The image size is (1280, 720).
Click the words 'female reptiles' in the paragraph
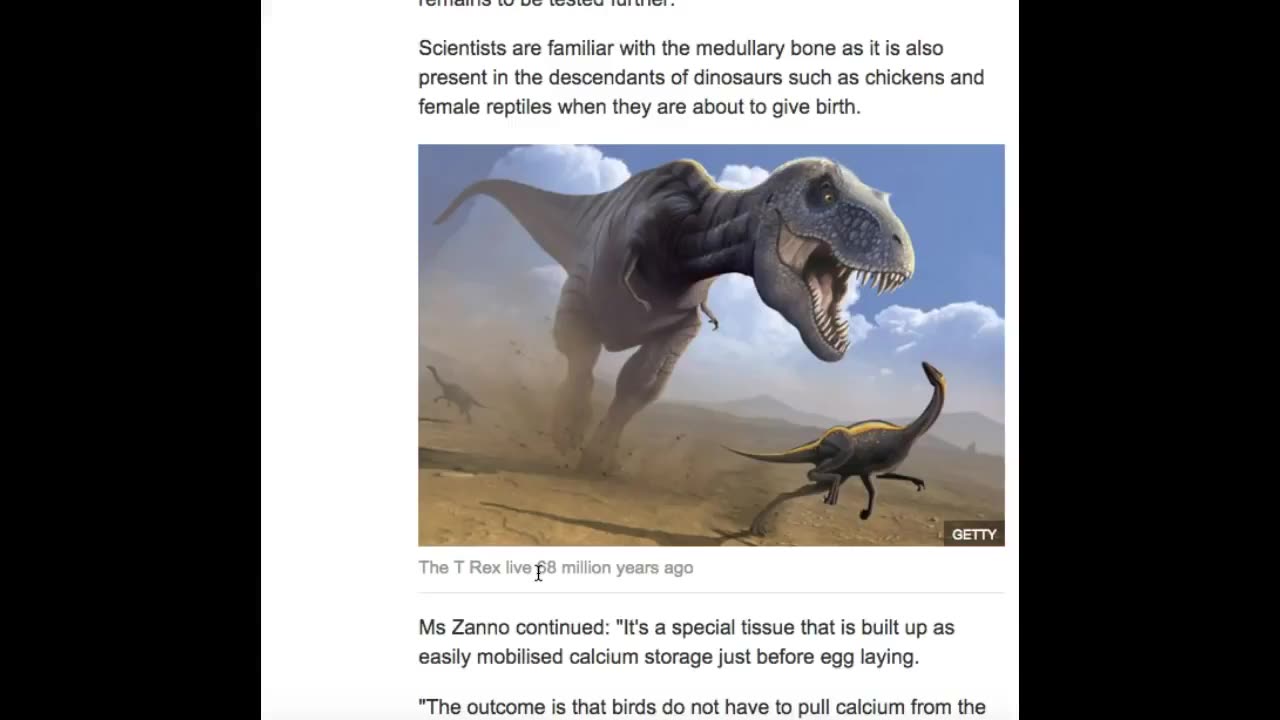[x=485, y=106]
